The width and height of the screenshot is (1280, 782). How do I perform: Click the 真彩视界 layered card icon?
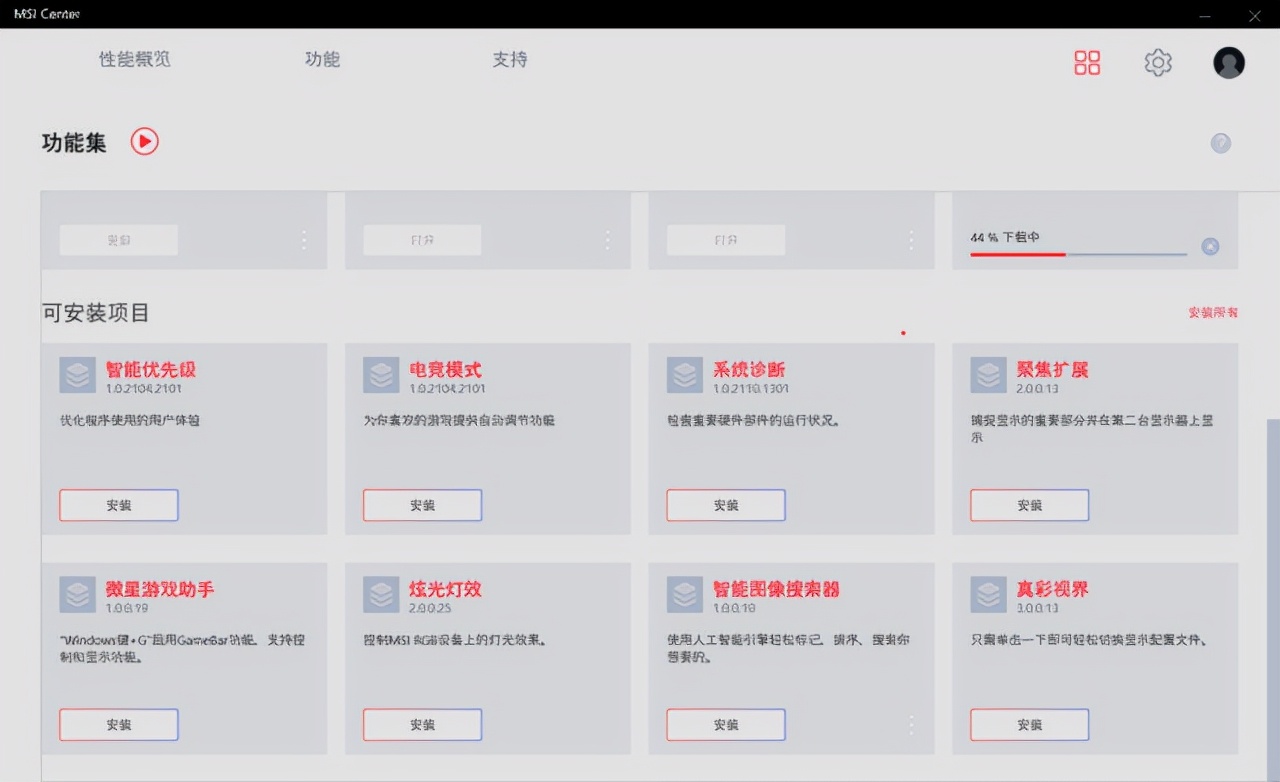(989, 595)
